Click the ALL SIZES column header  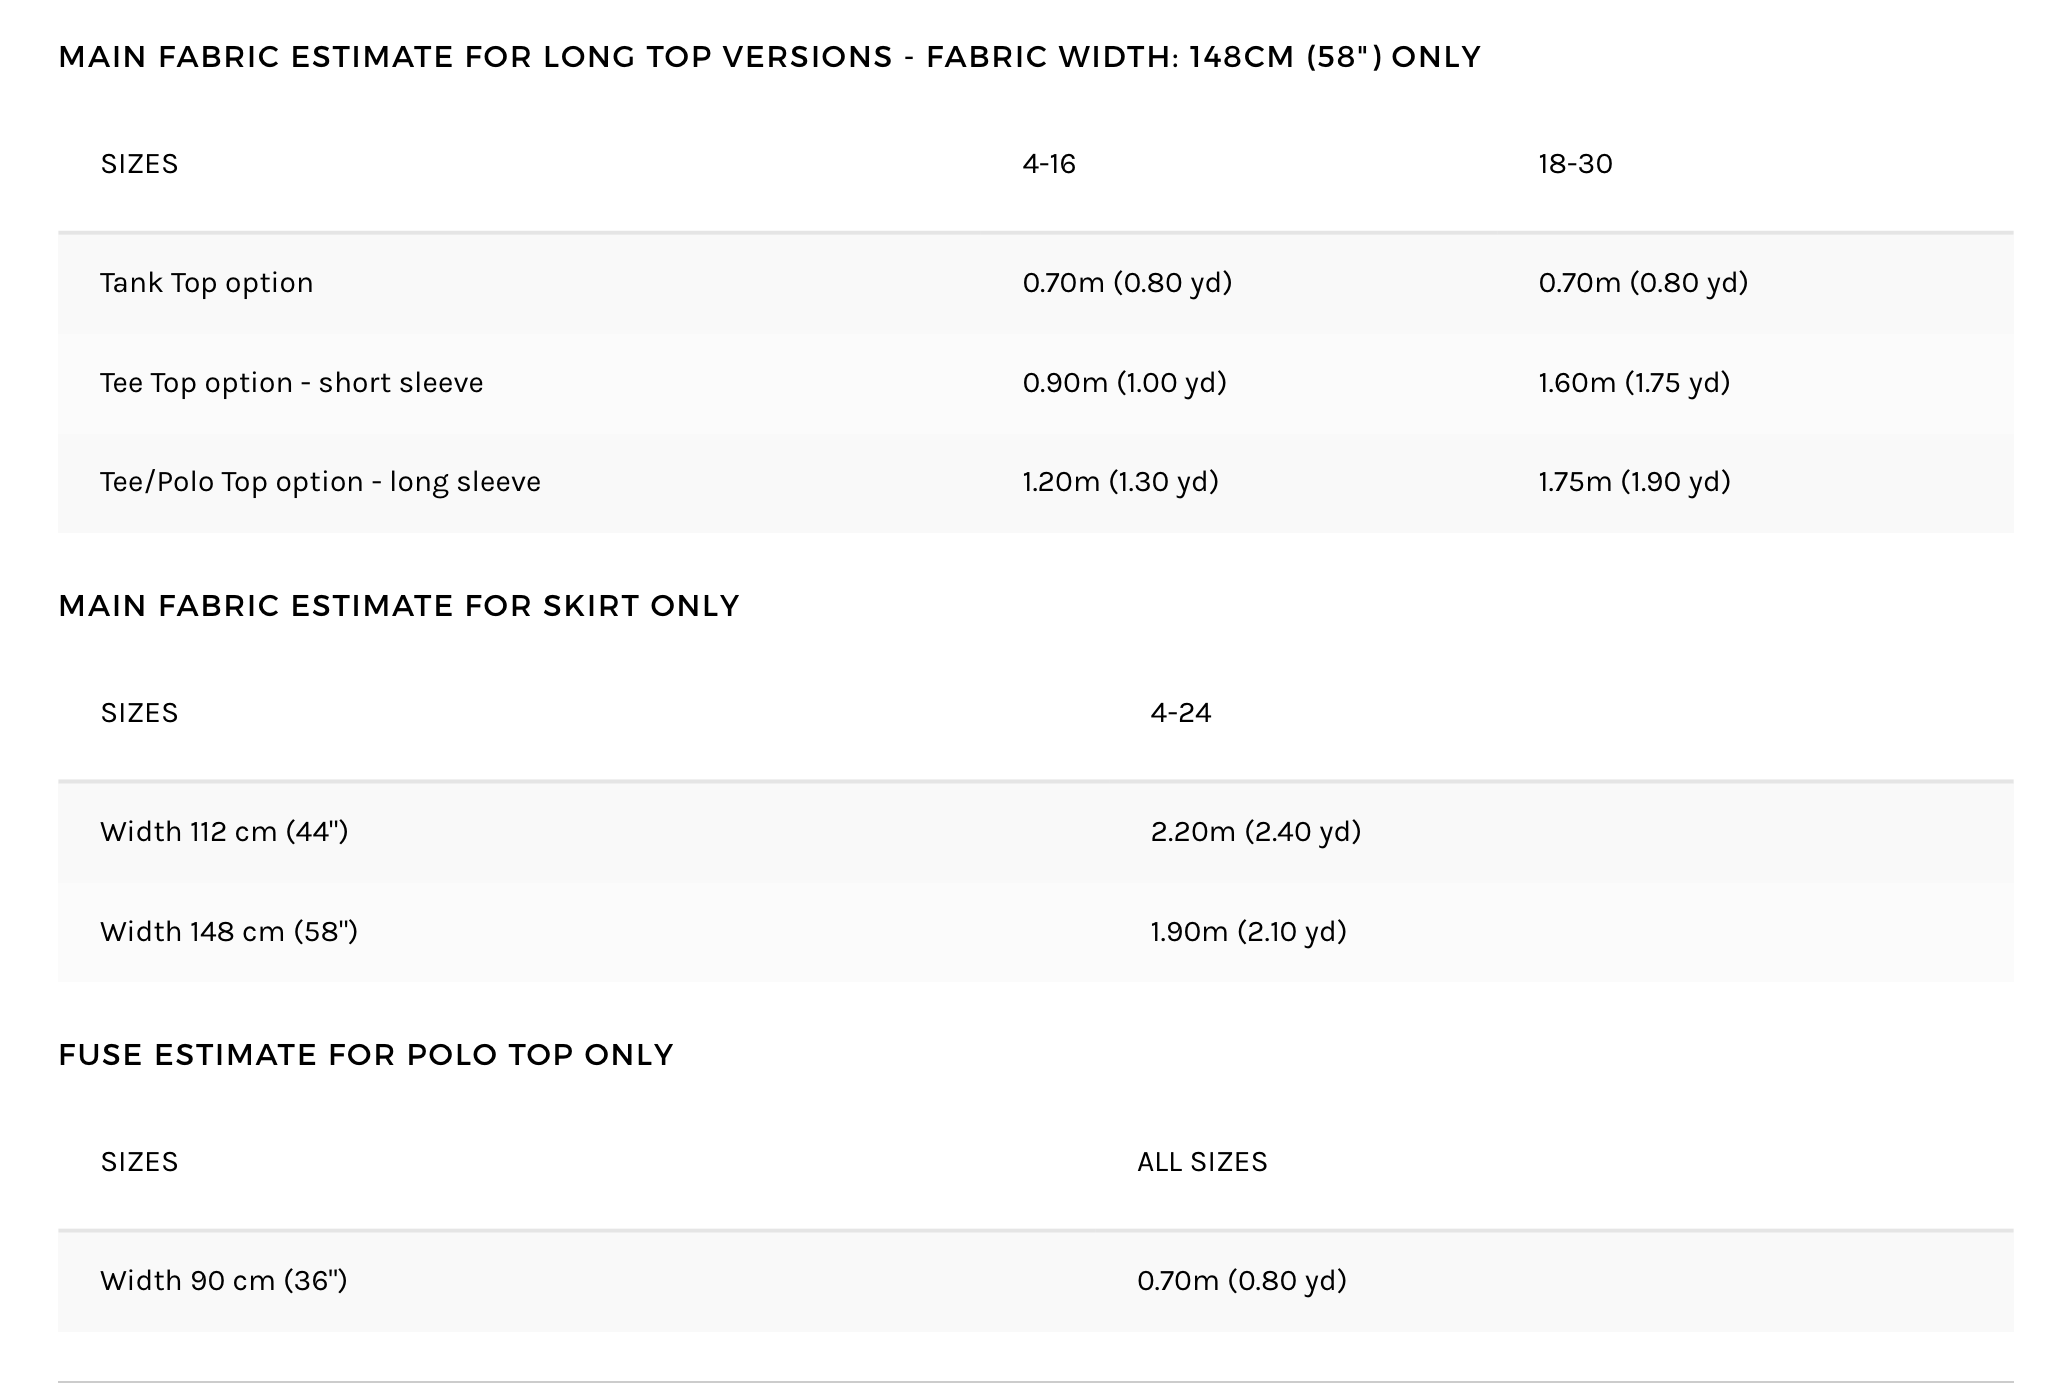[x=1202, y=1162]
